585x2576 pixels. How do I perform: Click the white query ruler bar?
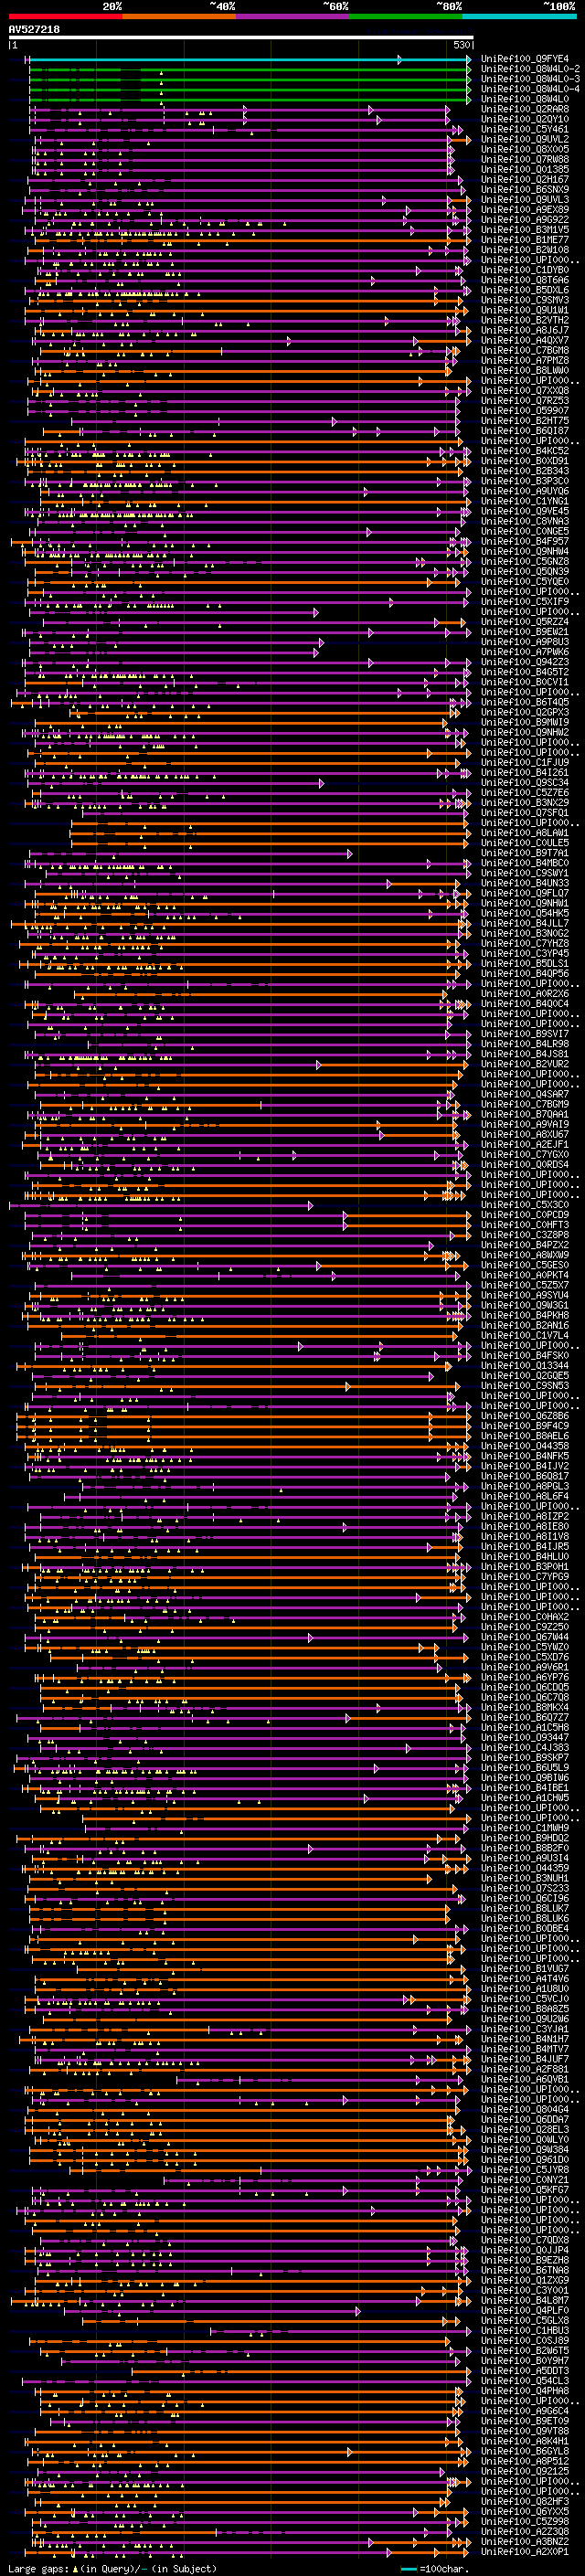[x=241, y=38]
